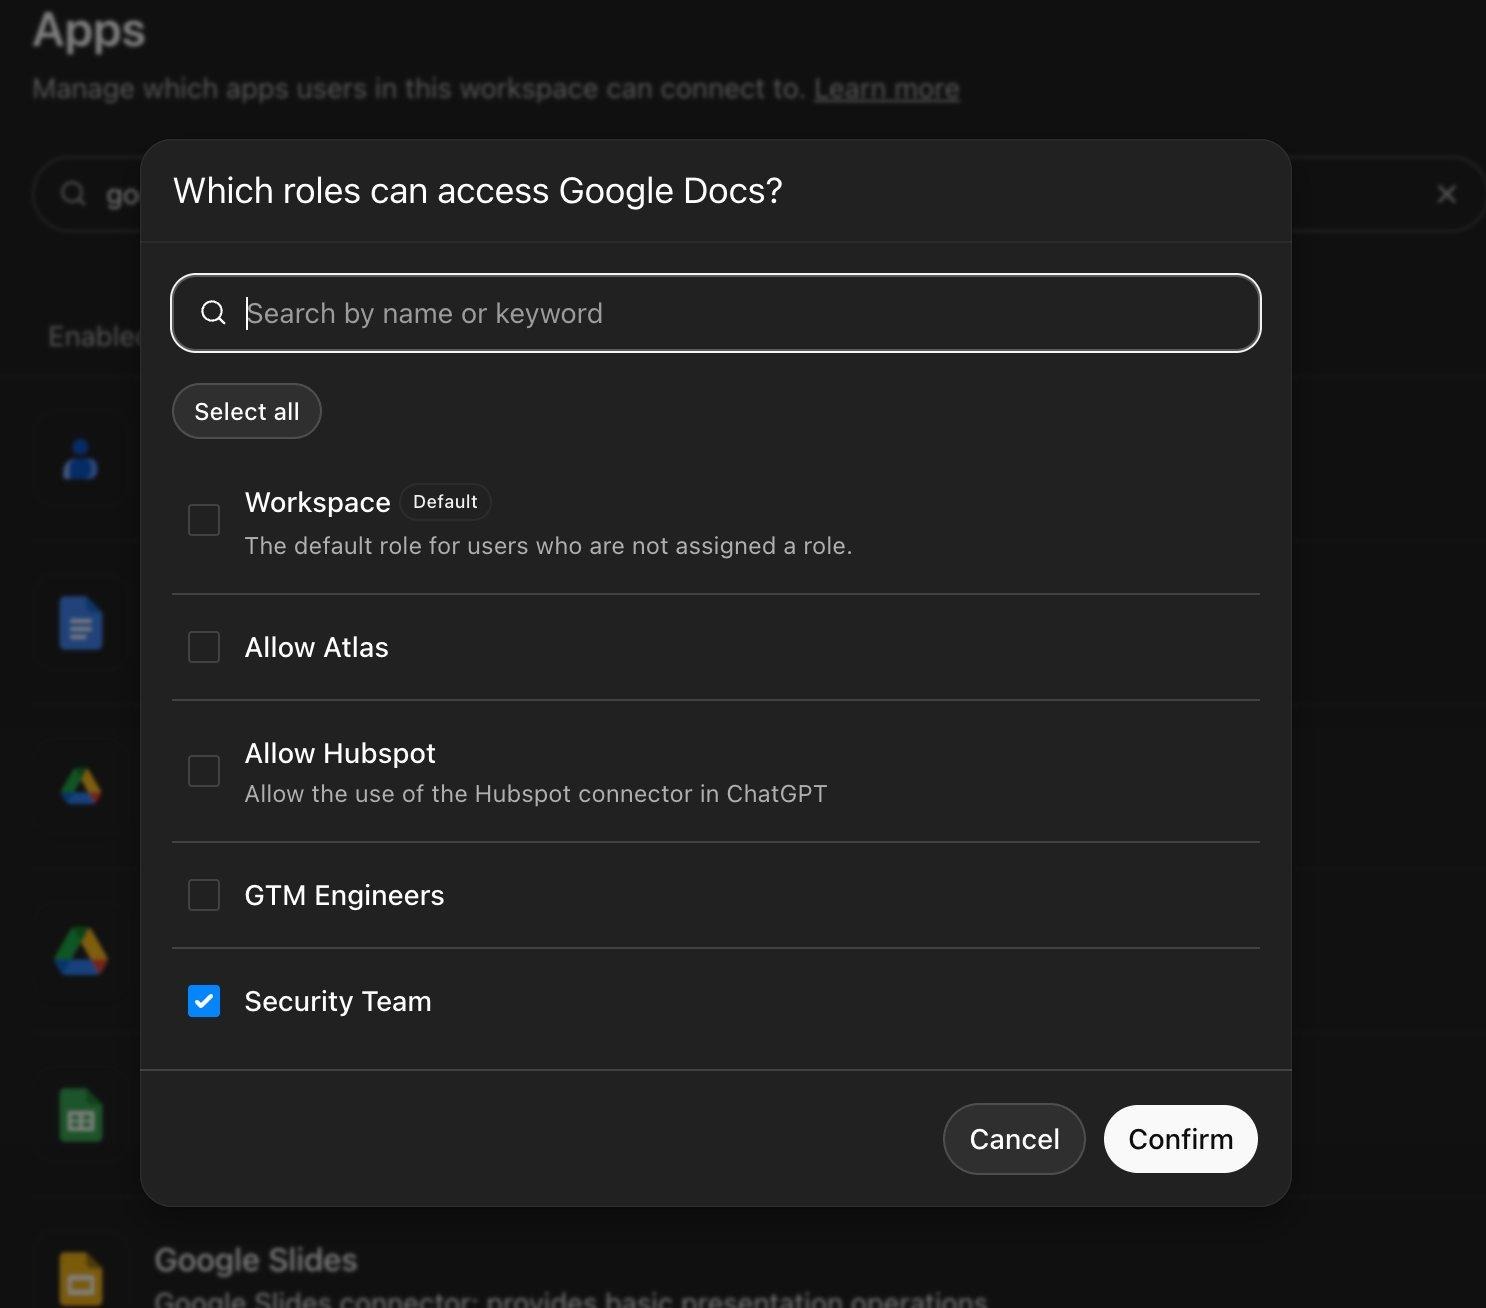
Task: Click the upper Google Drive icon in background
Action: point(81,787)
